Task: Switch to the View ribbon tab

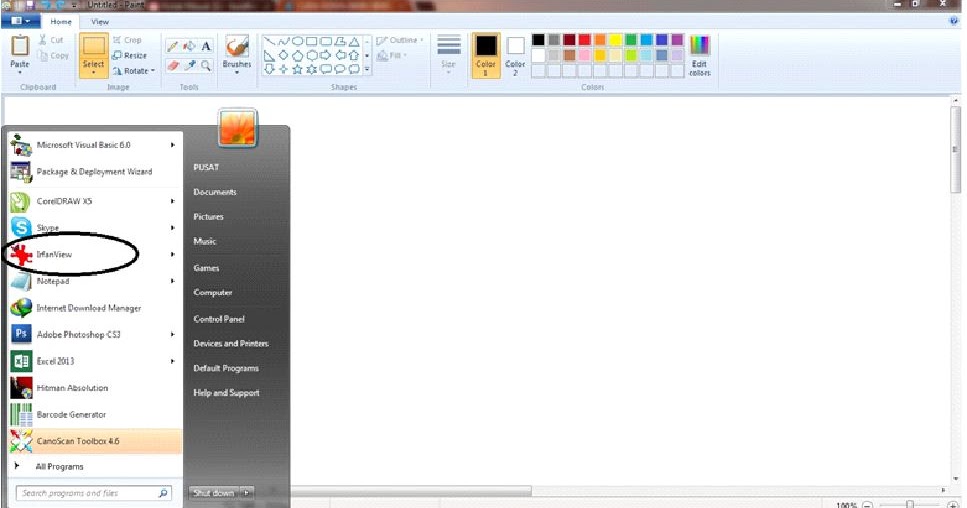Action: [100, 22]
